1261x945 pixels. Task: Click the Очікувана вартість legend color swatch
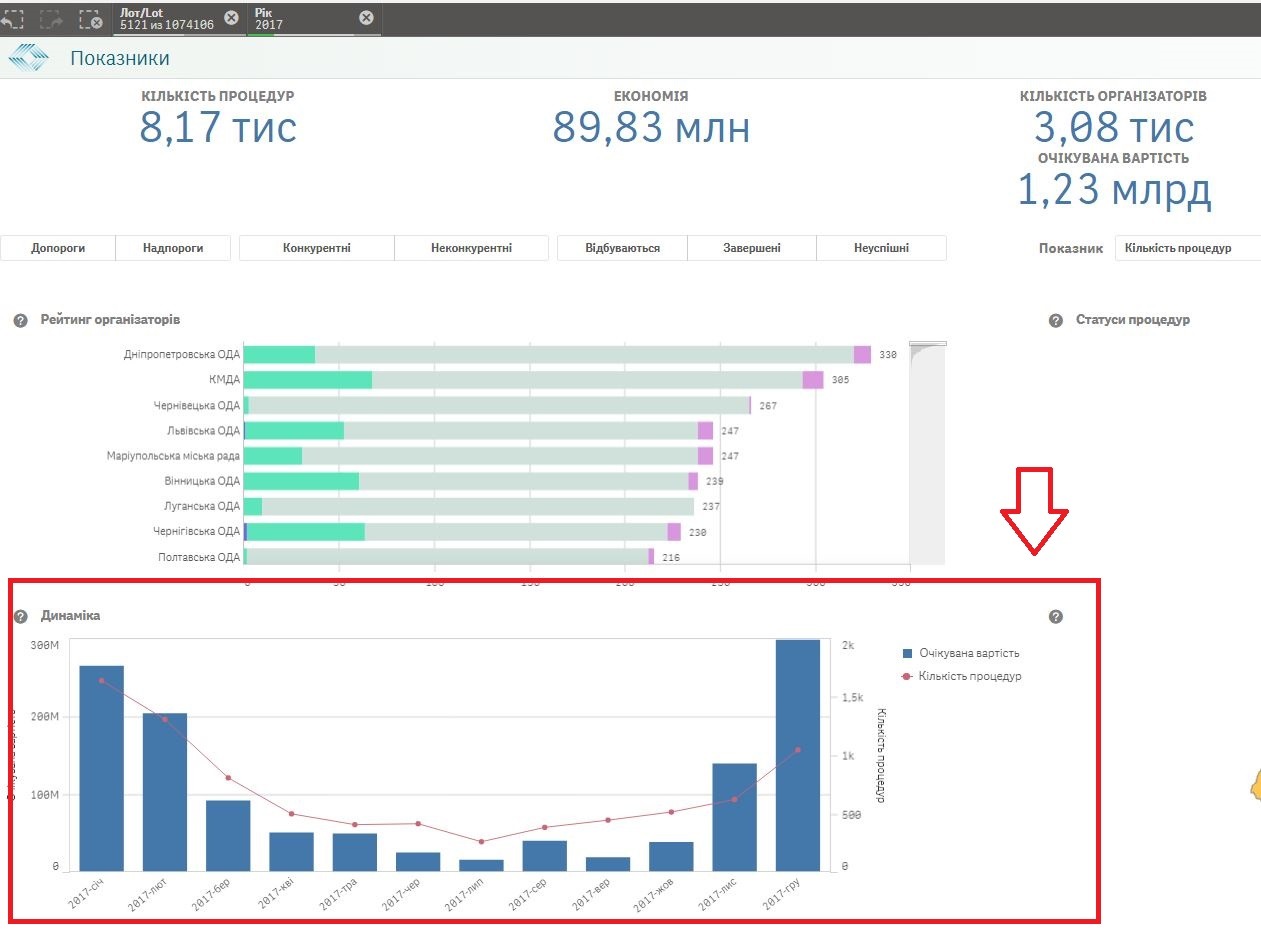[908, 653]
